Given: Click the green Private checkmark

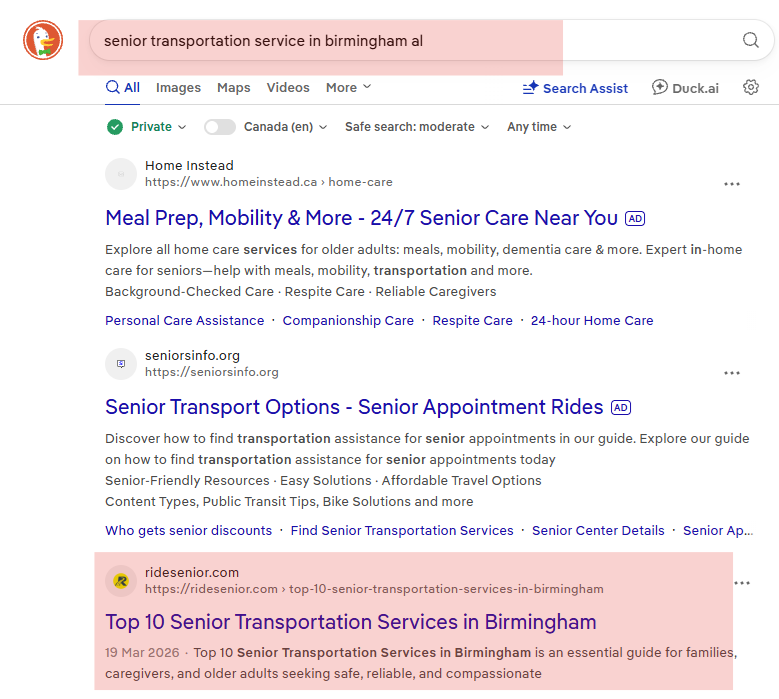Looking at the screenshot, I should (x=115, y=127).
